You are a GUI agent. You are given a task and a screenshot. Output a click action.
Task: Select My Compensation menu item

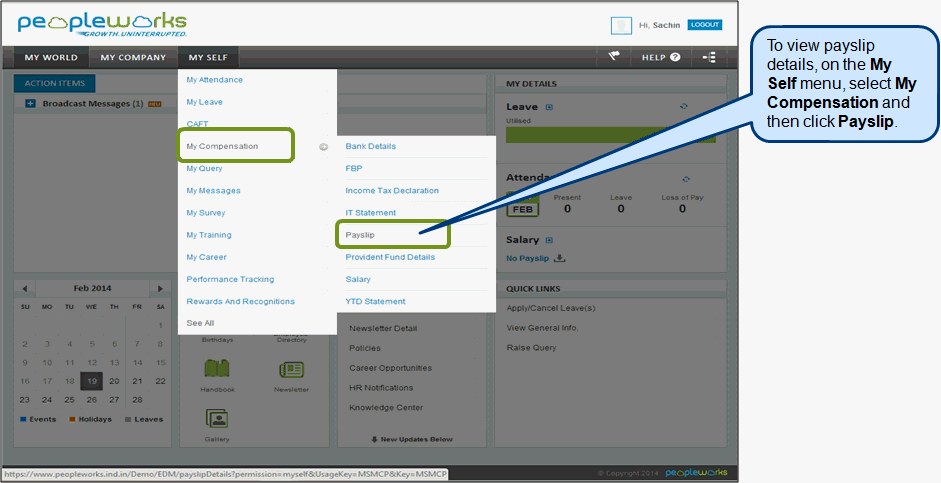[x=222, y=146]
